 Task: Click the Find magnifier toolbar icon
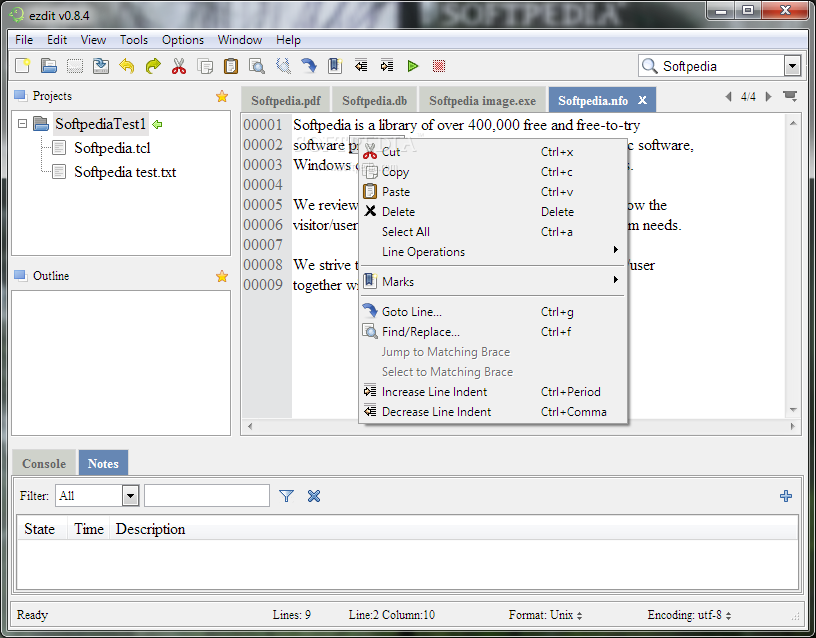pyautogui.click(x=257, y=66)
